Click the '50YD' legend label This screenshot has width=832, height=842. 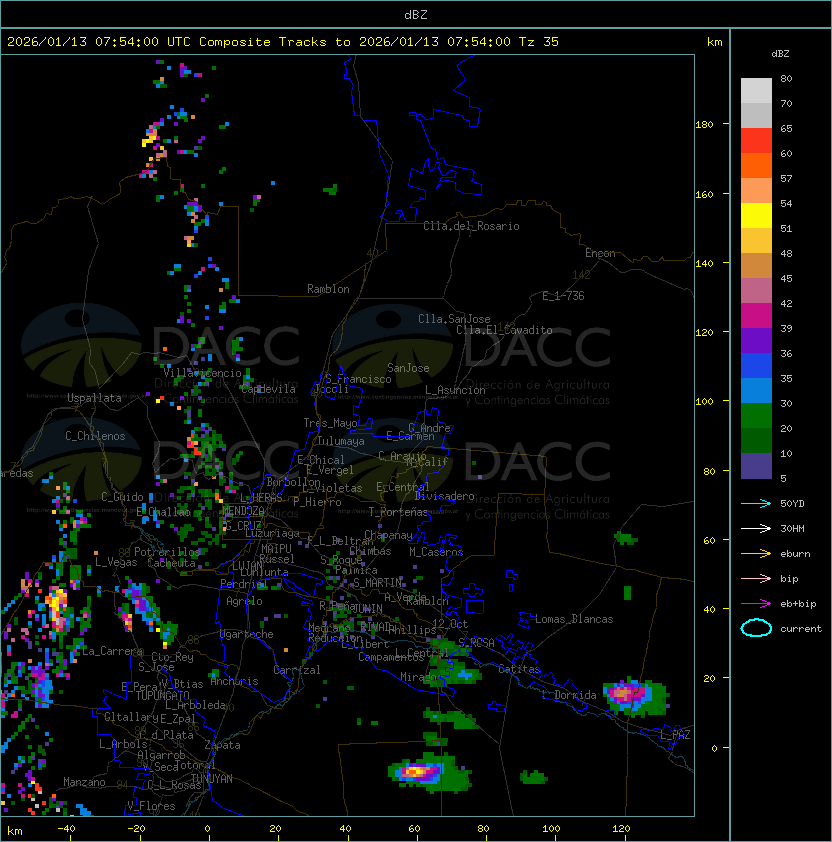coord(792,503)
